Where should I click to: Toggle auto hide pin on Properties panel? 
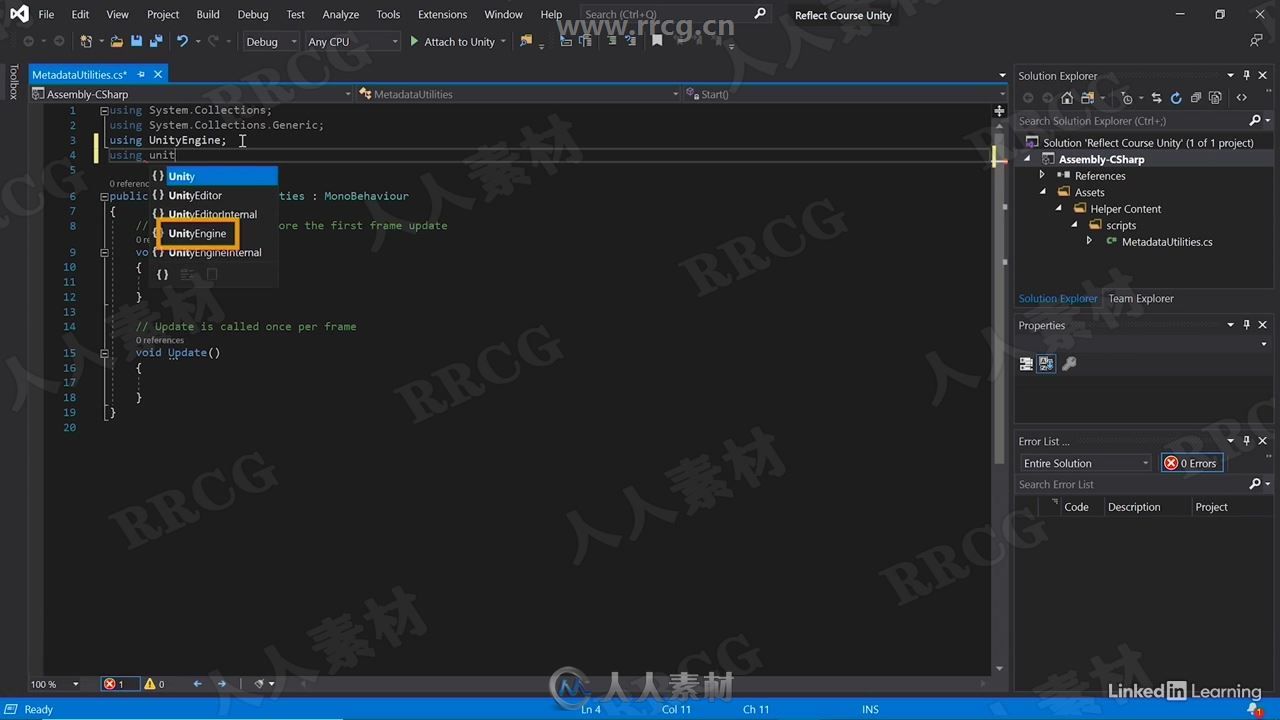(x=1246, y=325)
